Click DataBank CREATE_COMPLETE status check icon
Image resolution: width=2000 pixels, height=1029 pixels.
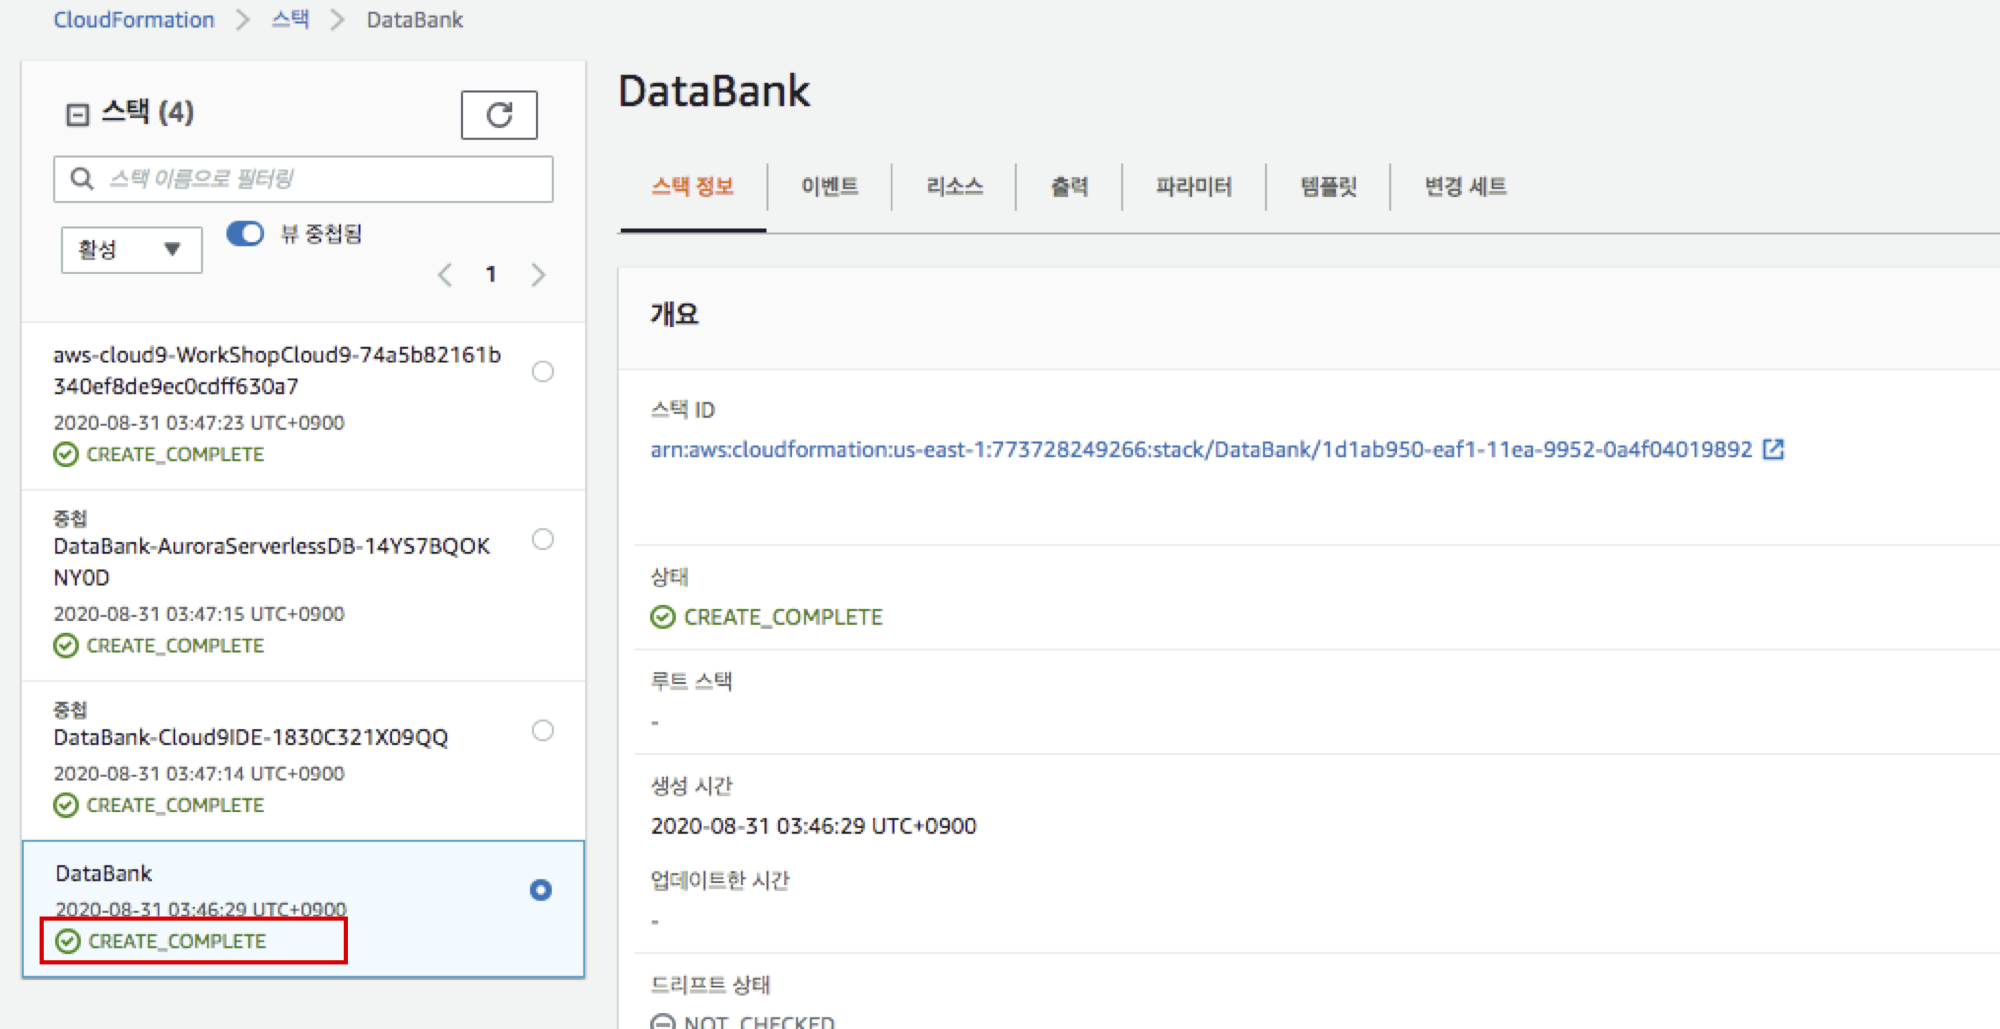point(68,941)
